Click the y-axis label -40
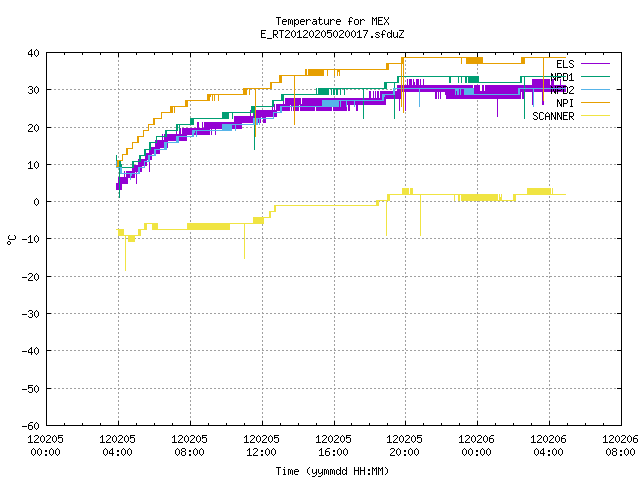The height and width of the screenshot is (480, 640). tap(31, 351)
